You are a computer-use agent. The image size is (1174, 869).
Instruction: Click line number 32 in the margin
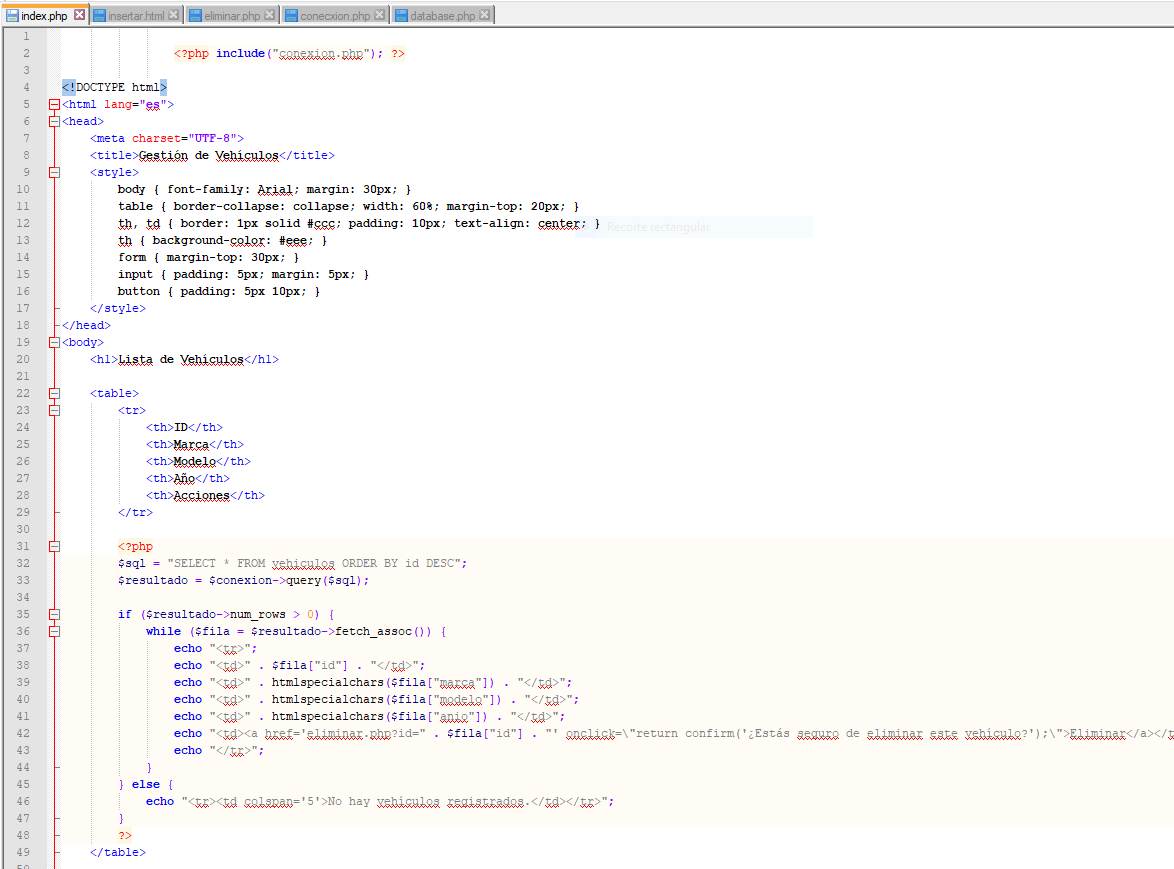(24, 564)
